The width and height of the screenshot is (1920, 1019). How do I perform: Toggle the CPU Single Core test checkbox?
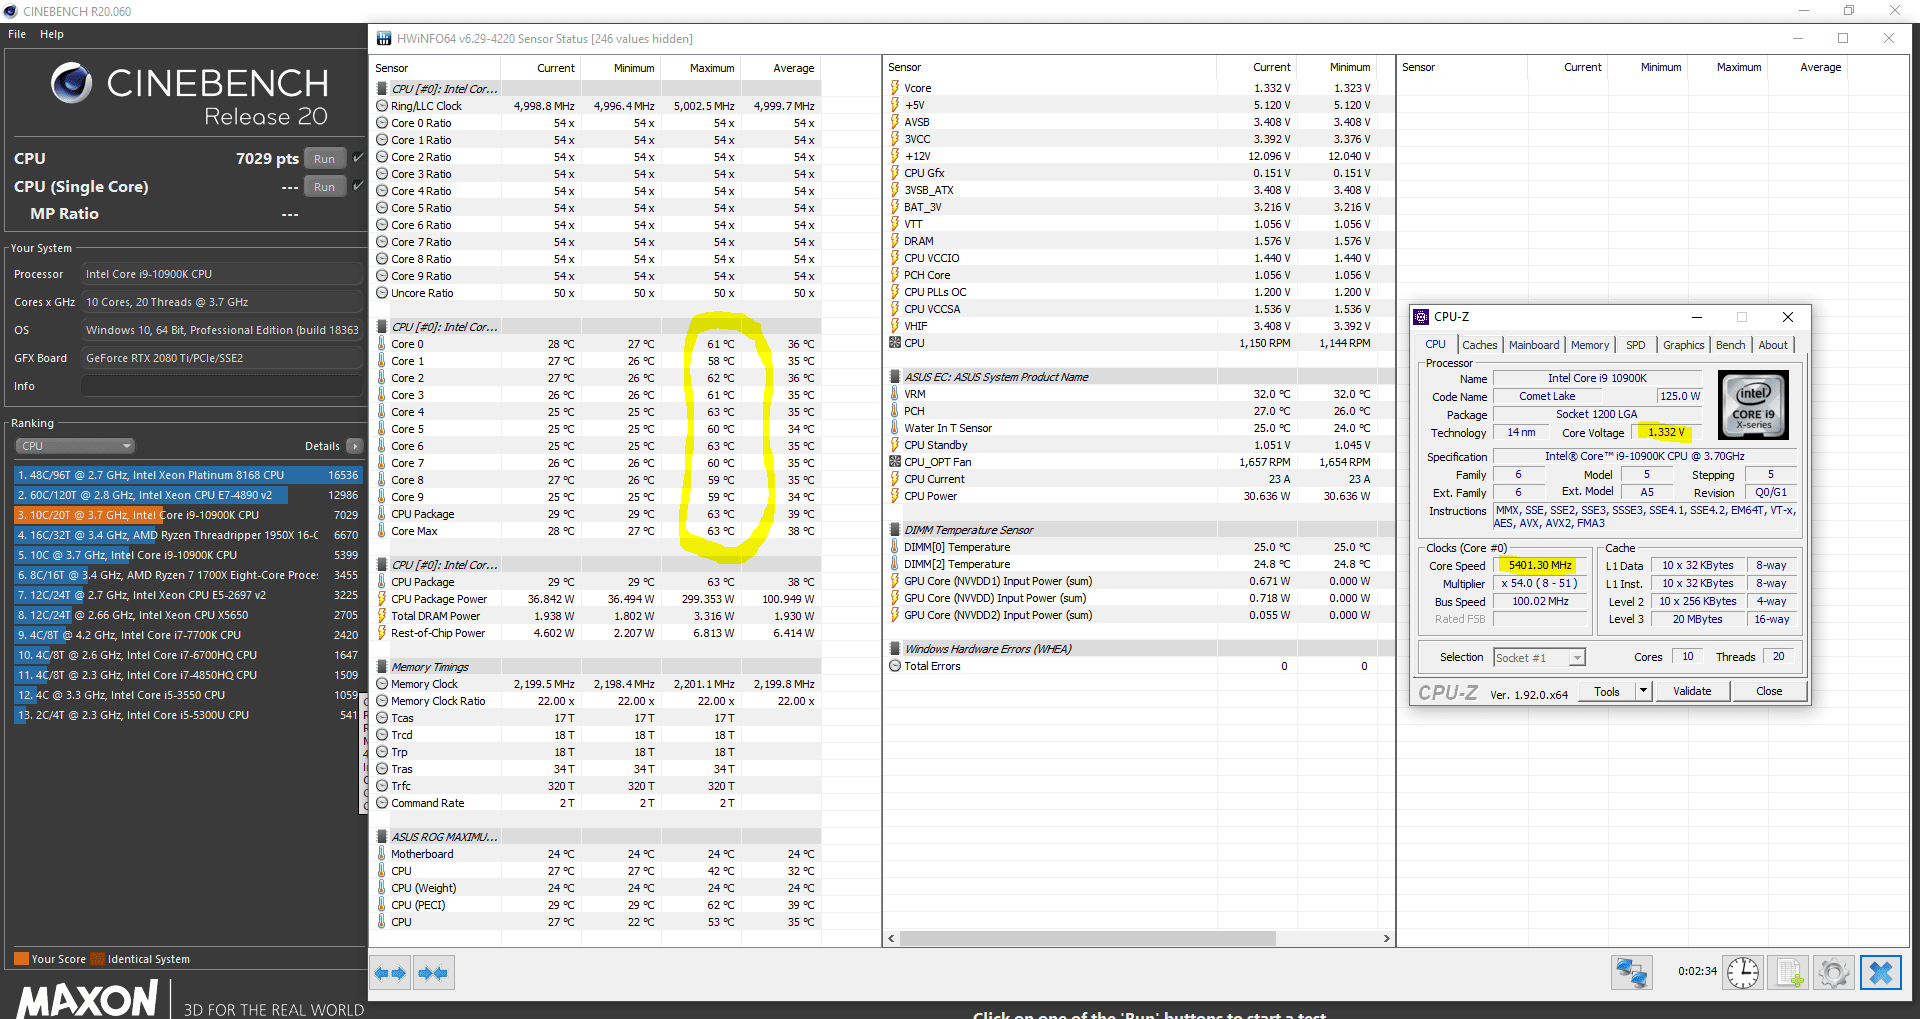click(359, 186)
